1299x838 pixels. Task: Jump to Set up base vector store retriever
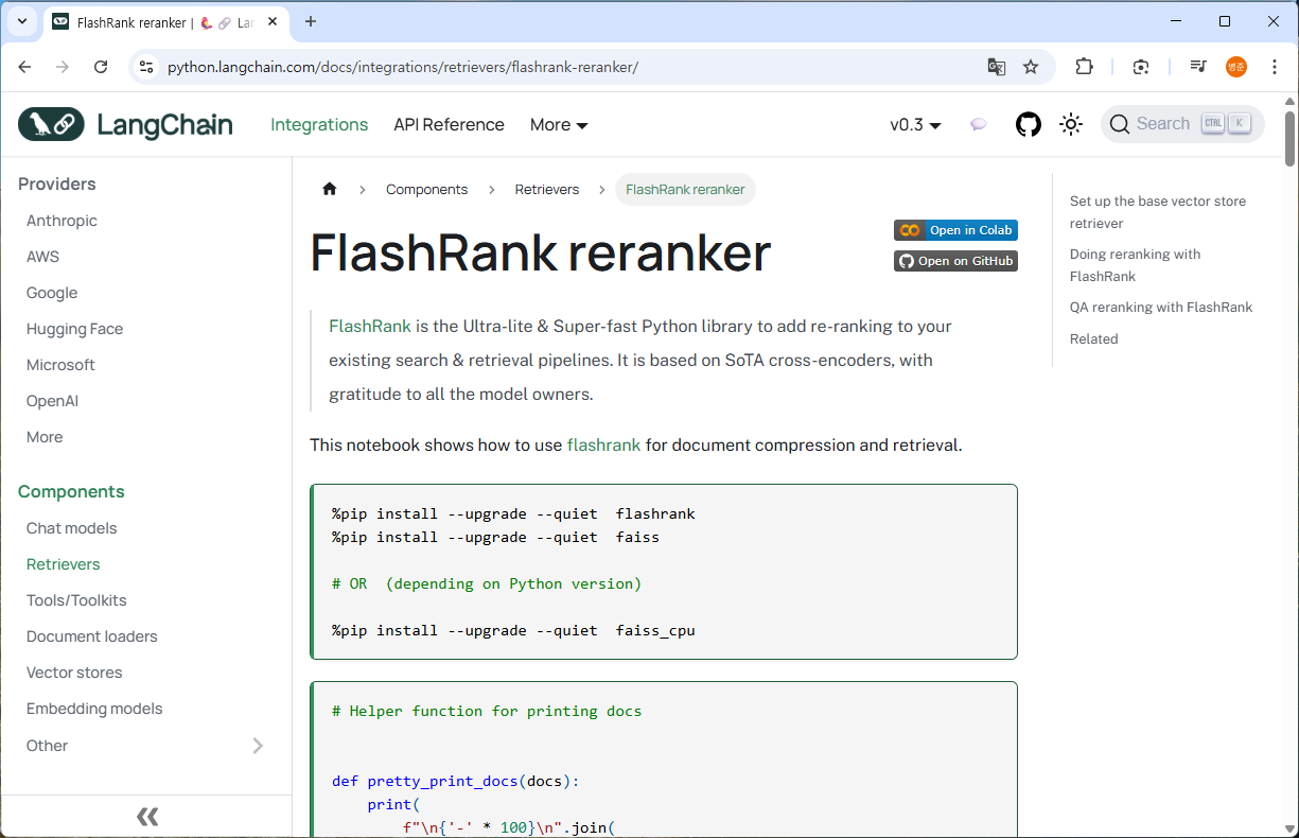[x=1158, y=212]
